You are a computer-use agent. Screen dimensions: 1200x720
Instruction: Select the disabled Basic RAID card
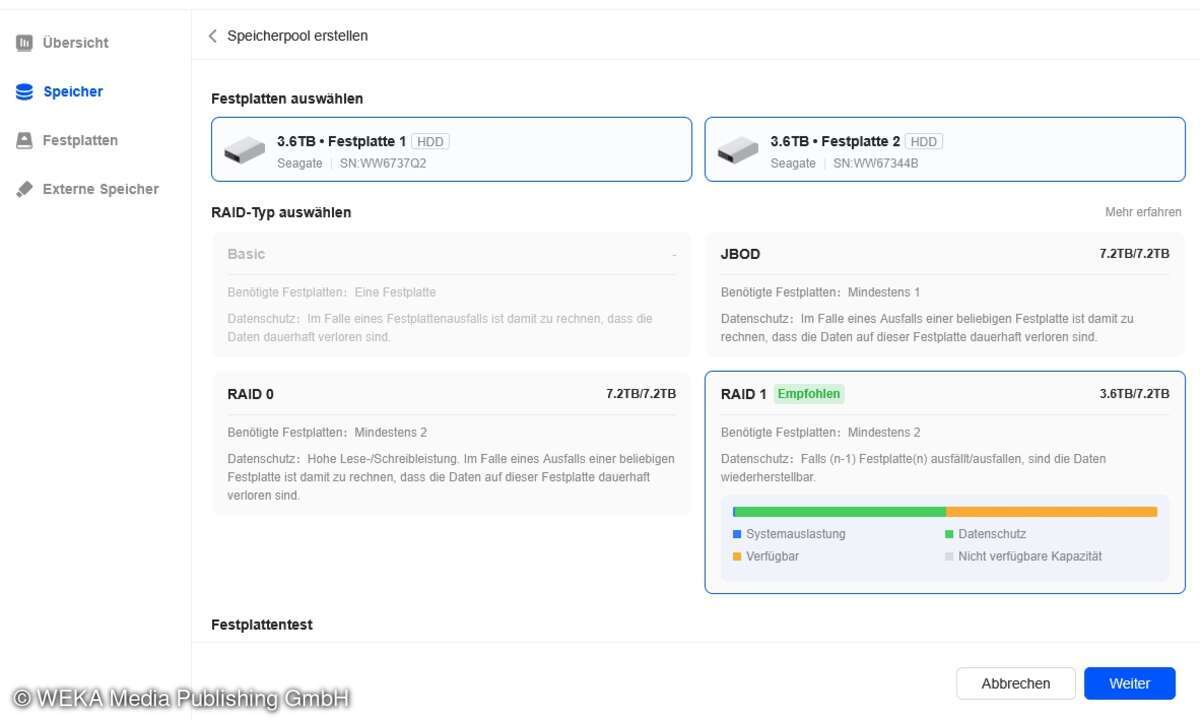[451, 295]
